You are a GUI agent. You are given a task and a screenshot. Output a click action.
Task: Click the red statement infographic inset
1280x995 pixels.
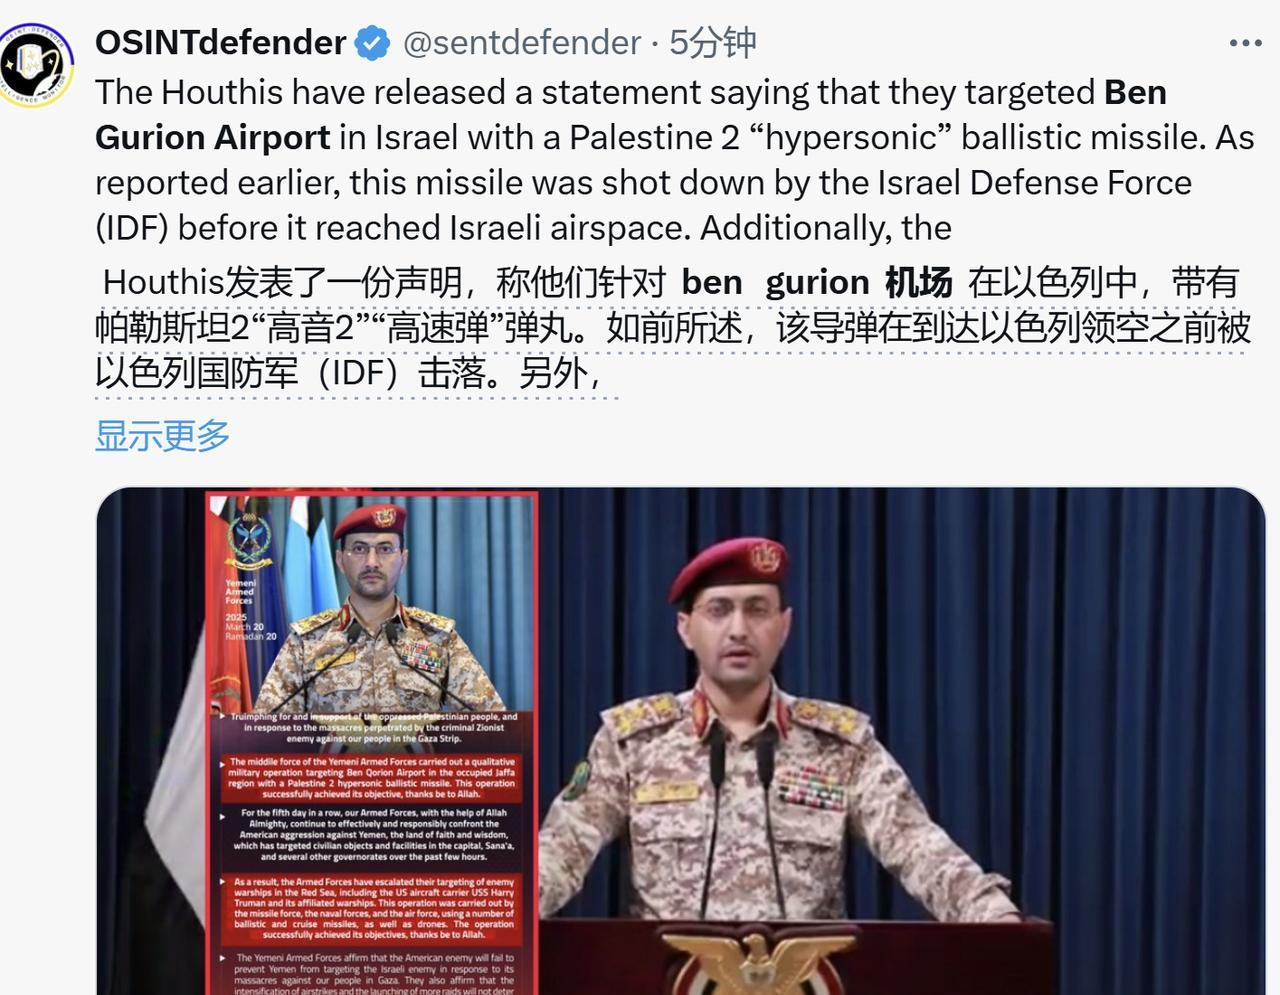coord(371,743)
